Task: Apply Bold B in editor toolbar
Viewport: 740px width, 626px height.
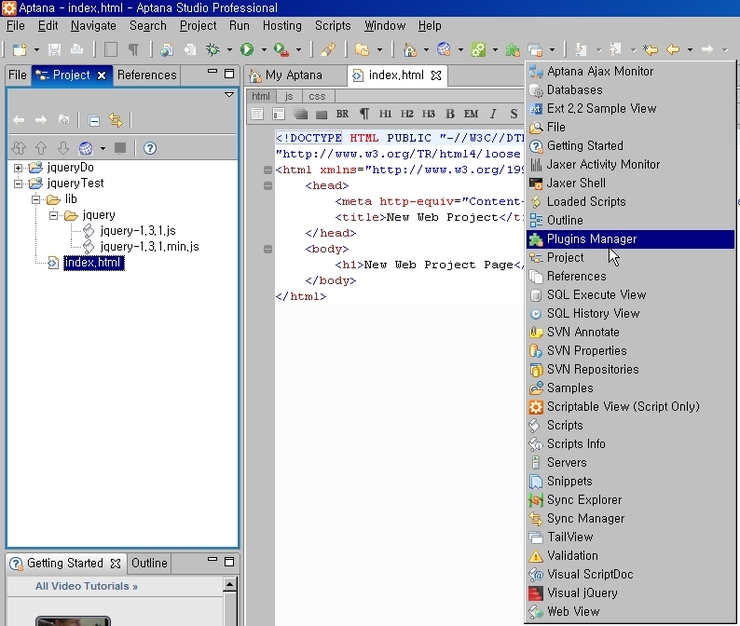Action: [x=450, y=114]
